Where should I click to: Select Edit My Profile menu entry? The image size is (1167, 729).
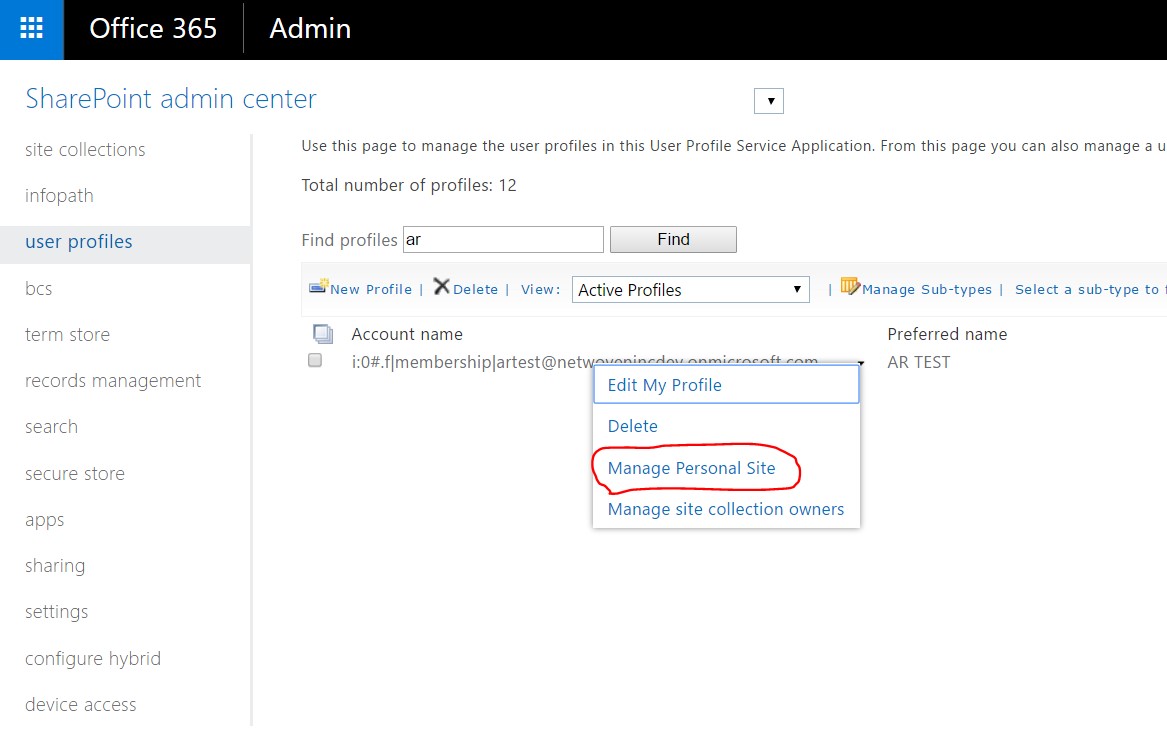click(665, 385)
